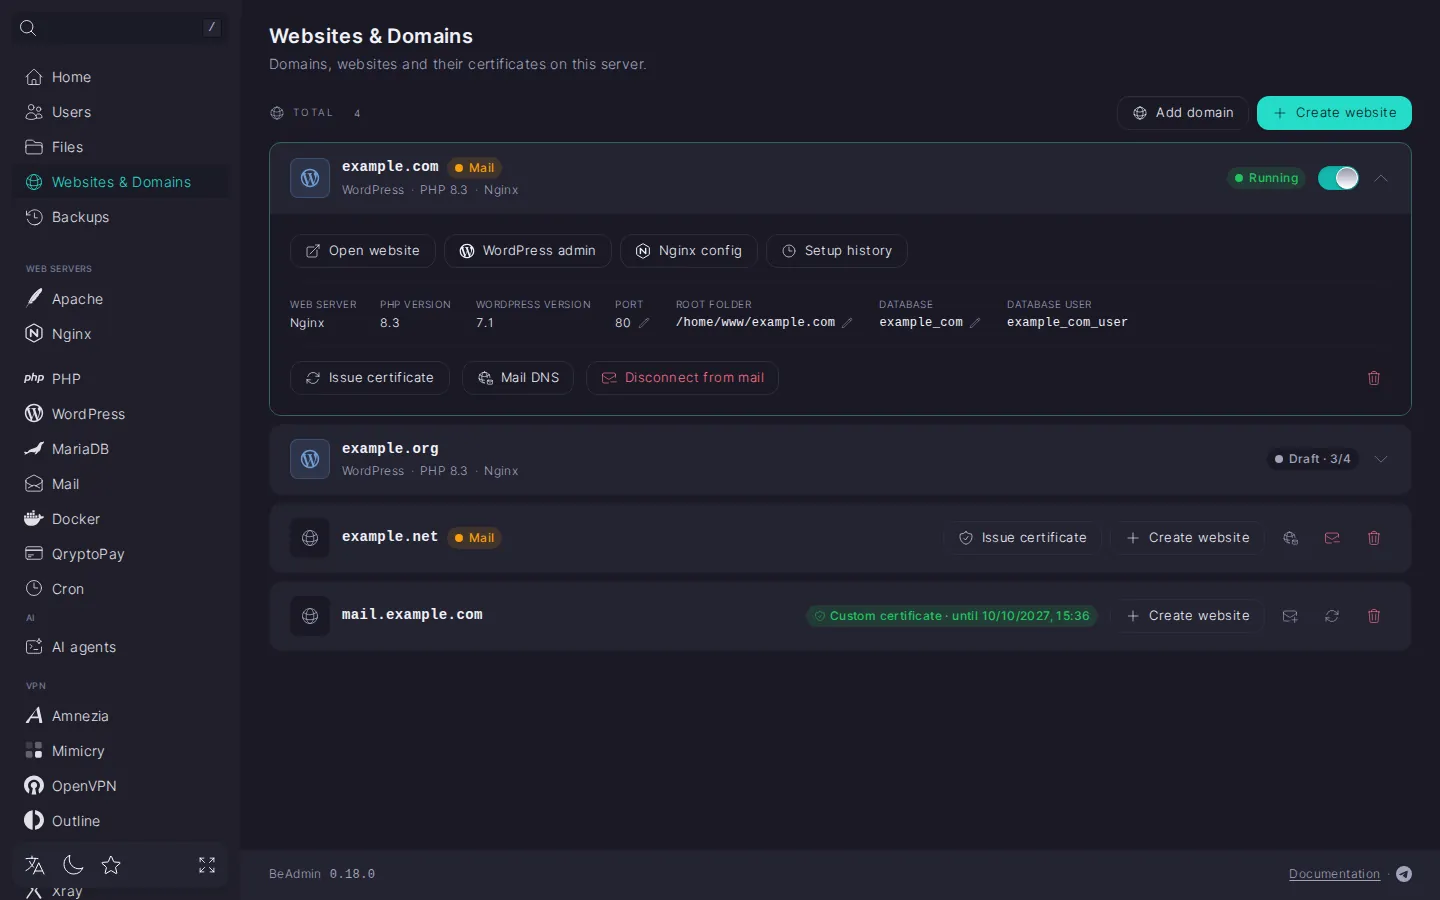Disconnect mail icon on example.net row
The height and width of the screenshot is (900, 1440).
pyautogui.click(x=1332, y=538)
